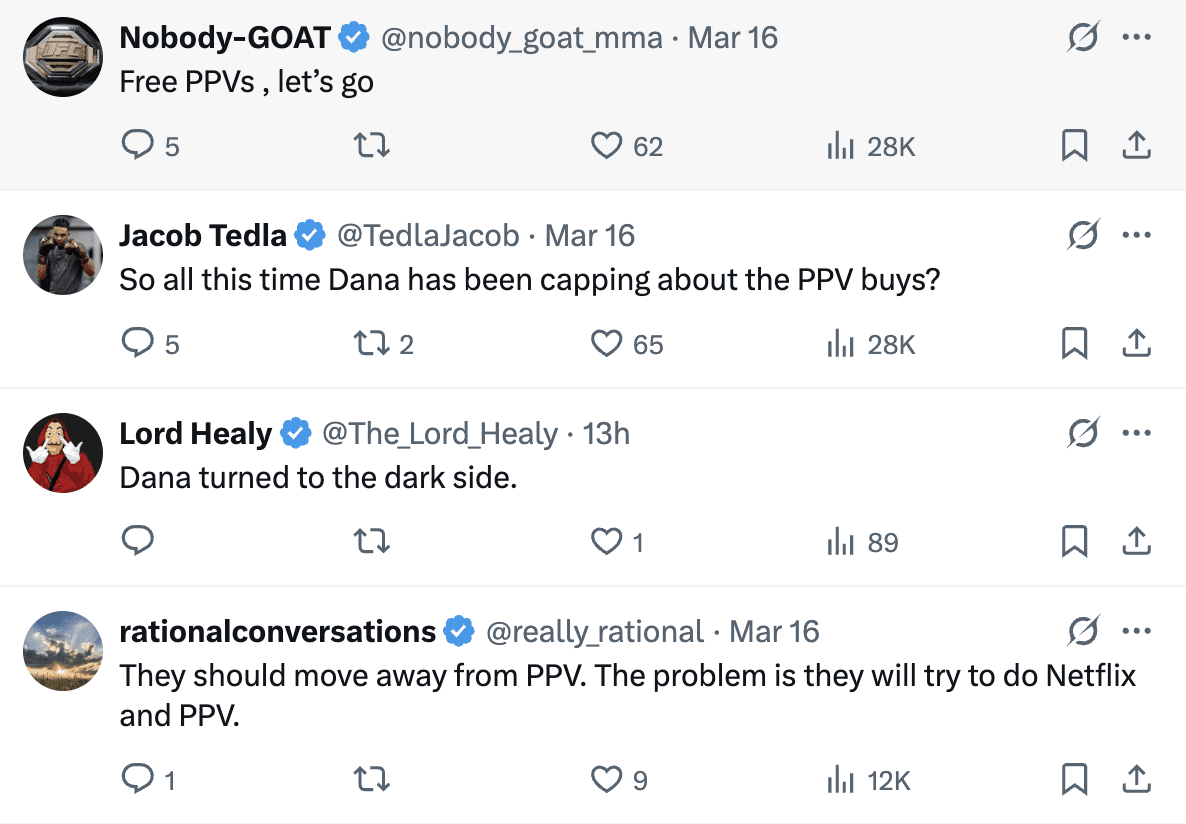The image size is (1186, 824).
Task: Like Lord Healy's dark side tweet
Action: point(616,542)
